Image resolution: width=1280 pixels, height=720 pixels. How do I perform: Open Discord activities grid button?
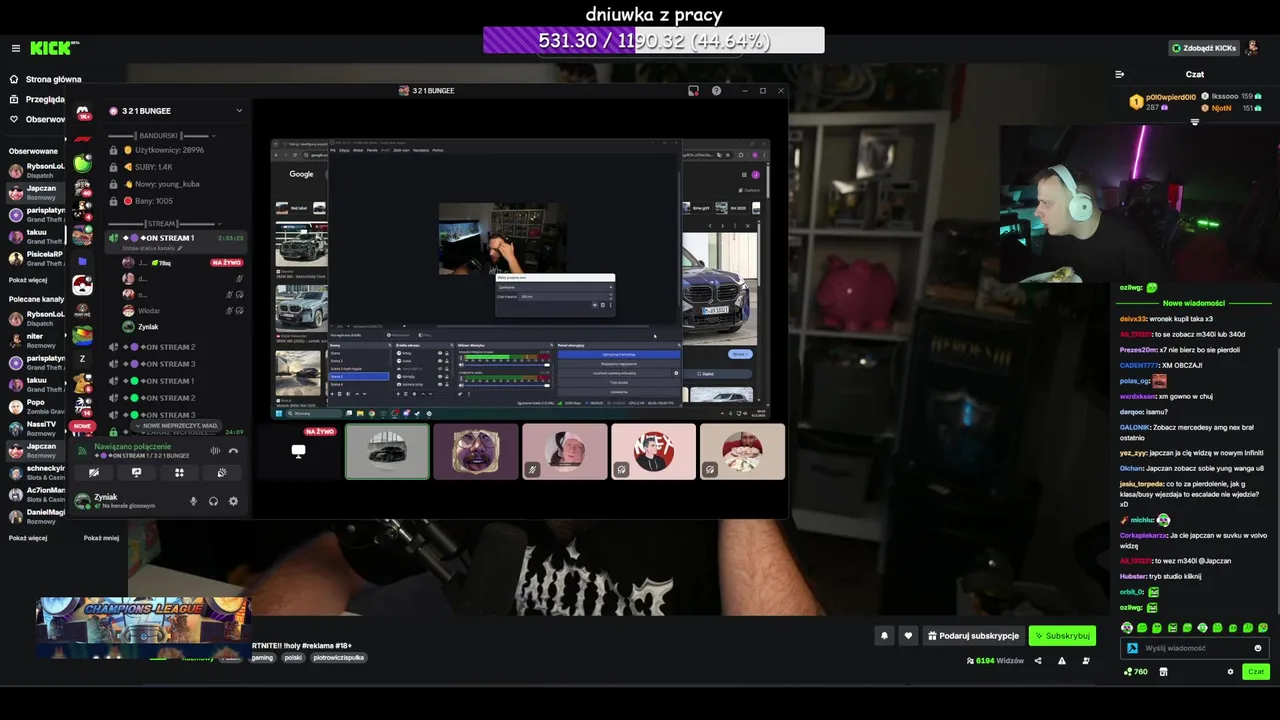[179, 472]
